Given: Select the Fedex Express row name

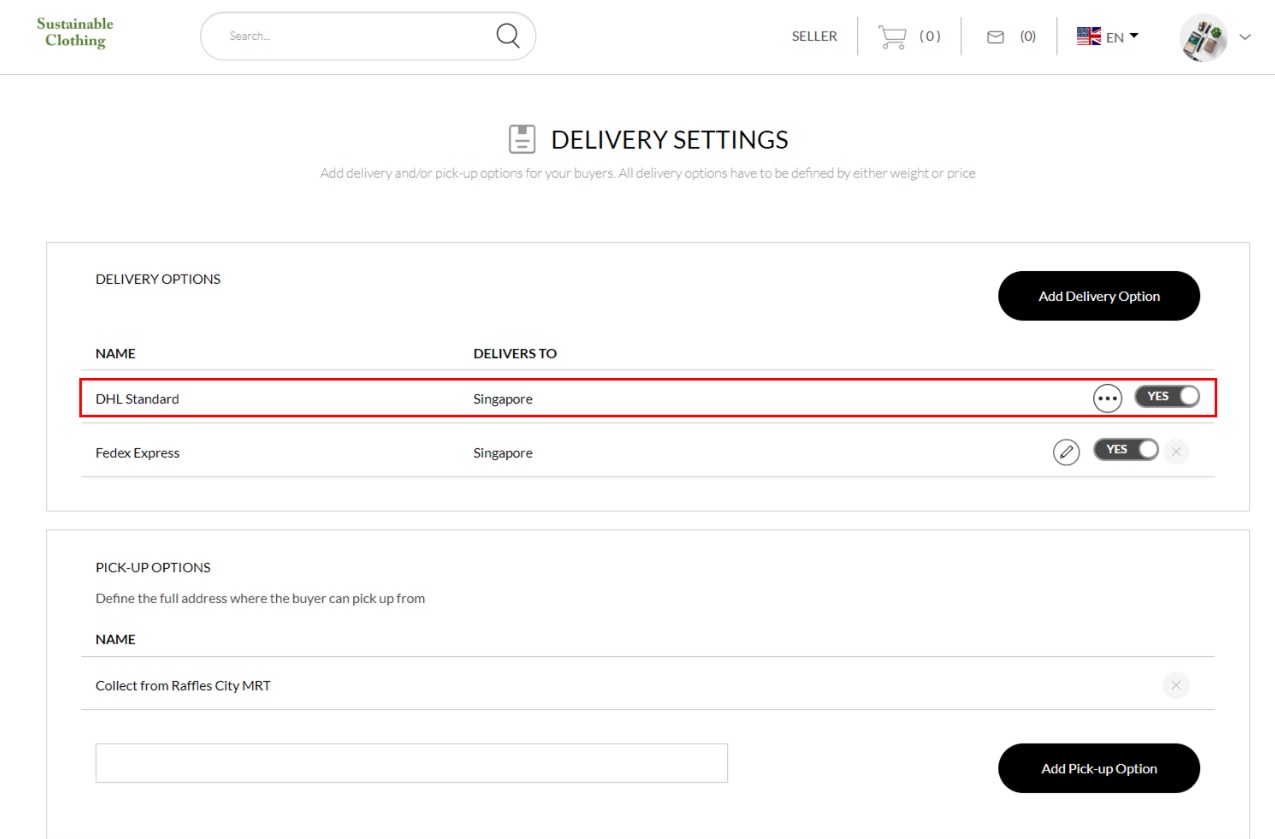Looking at the screenshot, I should [138, 453].
